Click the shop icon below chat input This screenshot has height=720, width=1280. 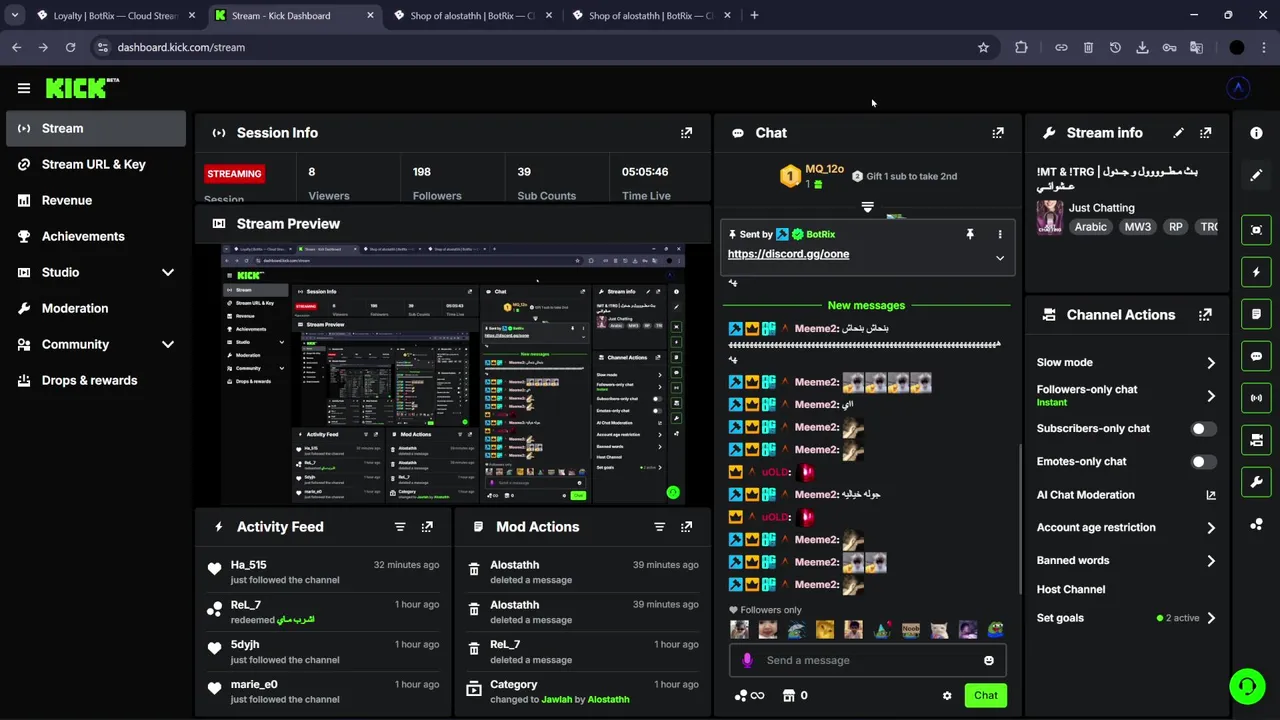coord(788,696)
